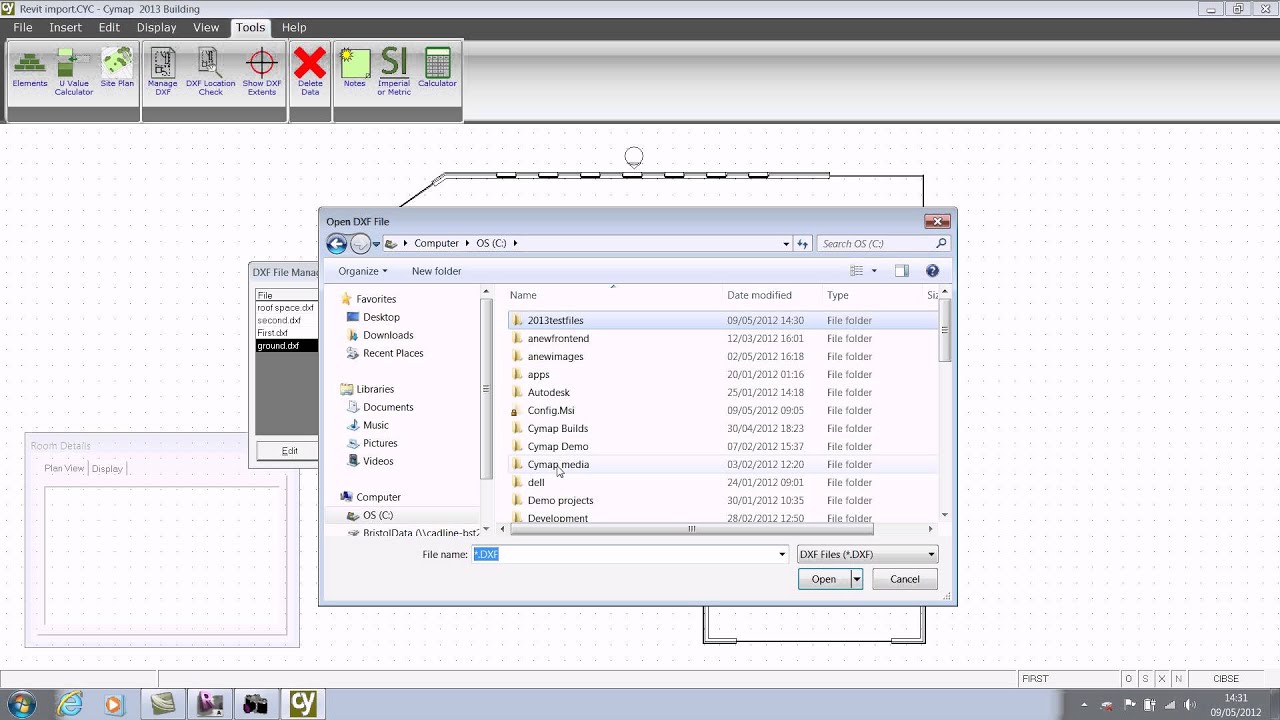Screen dimensions: 1280x720
Task: Open the Calculator tool
Action: coord(437,68)
